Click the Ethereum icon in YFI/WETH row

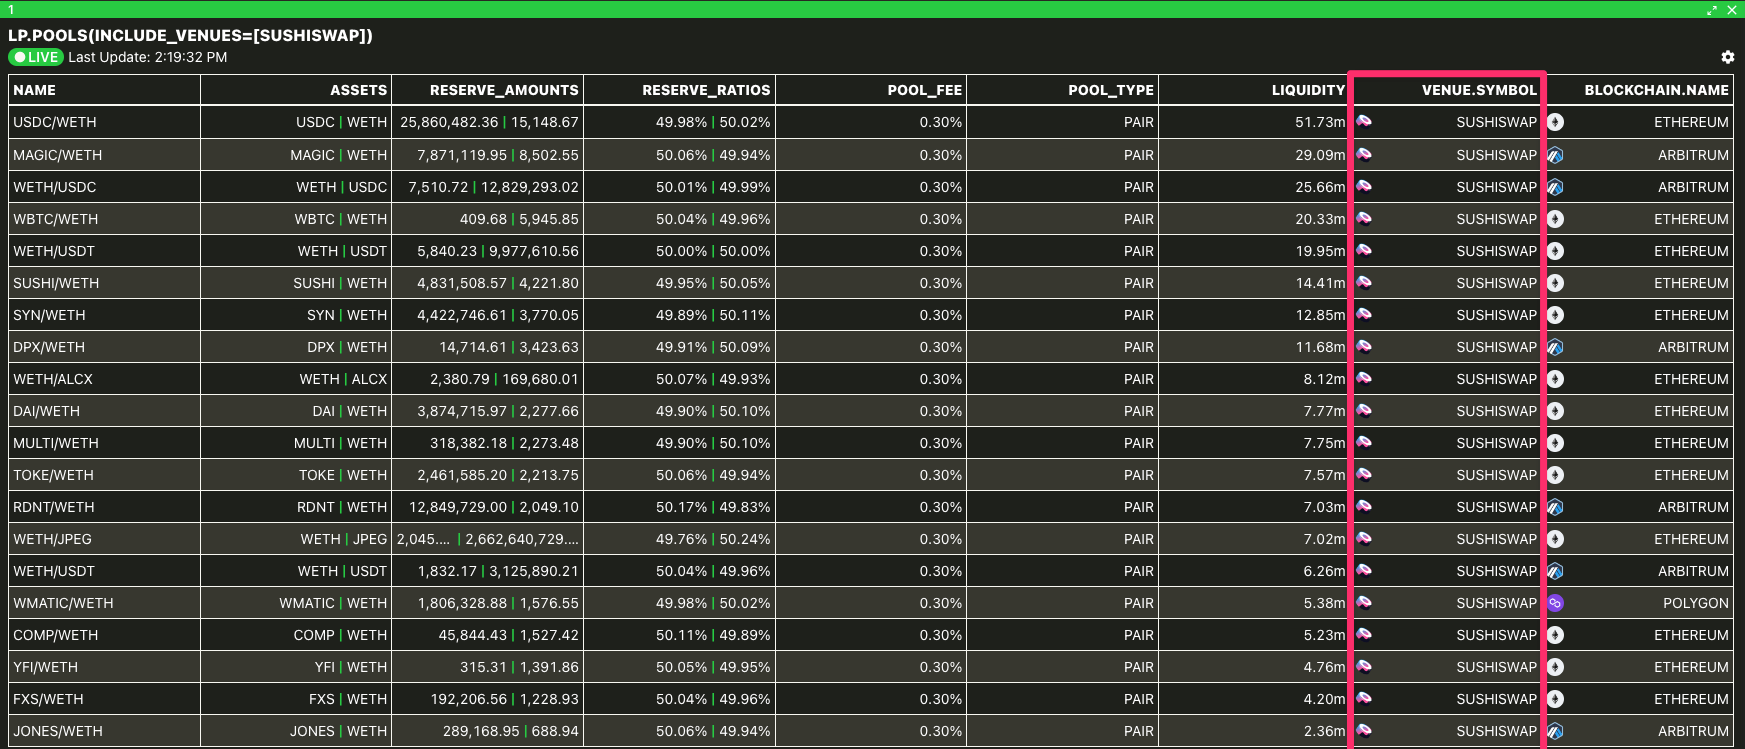click(x=1555, y=667)
